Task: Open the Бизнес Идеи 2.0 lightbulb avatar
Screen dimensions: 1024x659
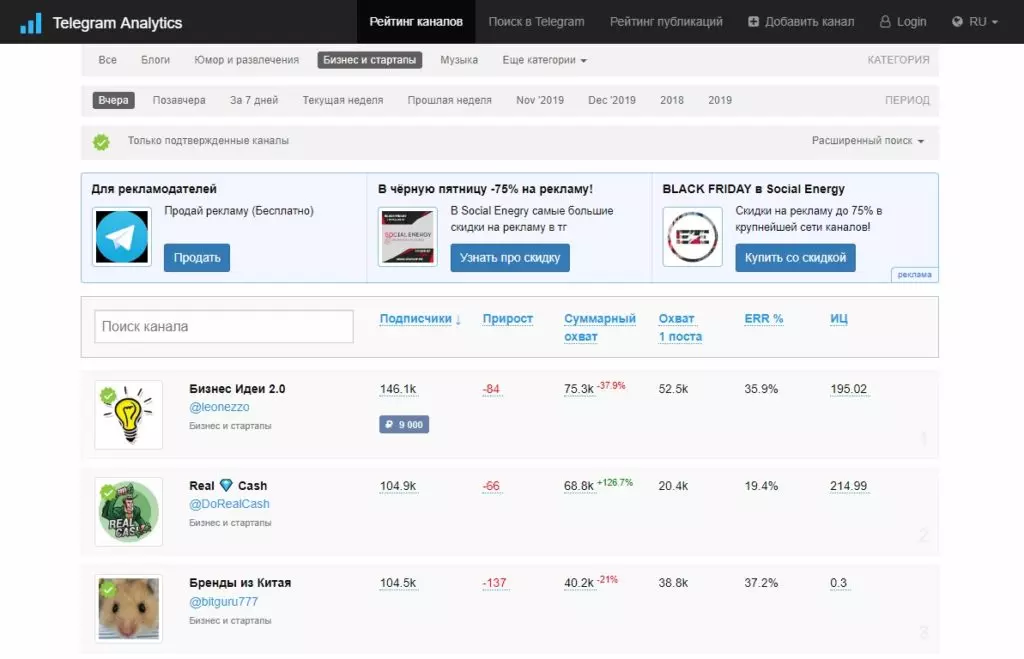Action: 129,415
